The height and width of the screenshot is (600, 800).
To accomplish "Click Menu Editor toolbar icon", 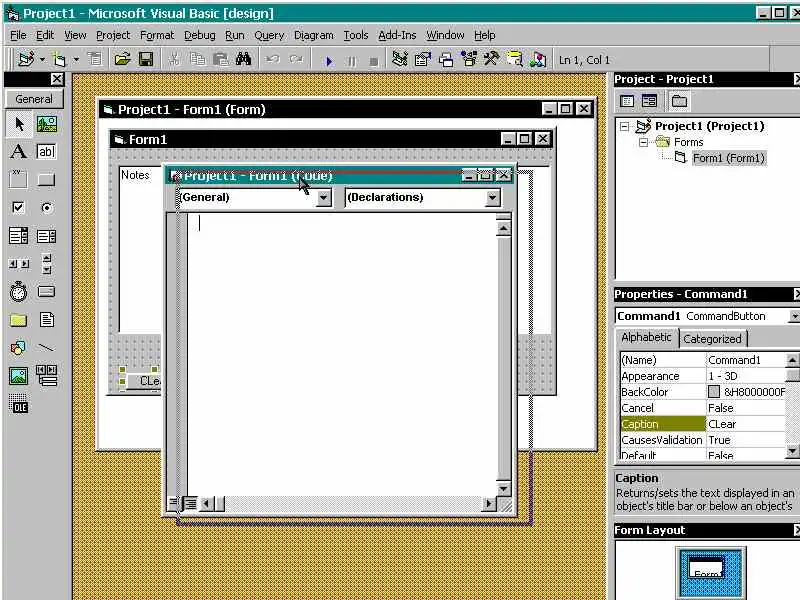I will tap(95, 60).
